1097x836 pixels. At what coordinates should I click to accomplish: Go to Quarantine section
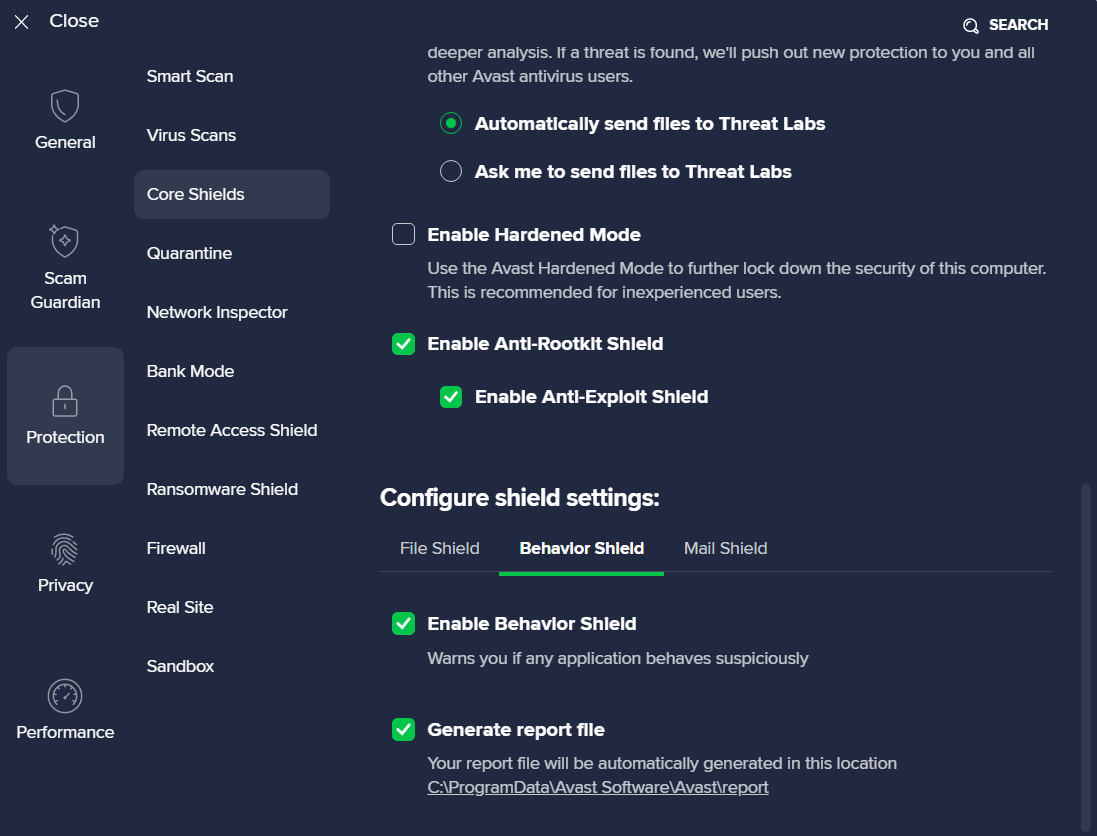tap(189, 253)
